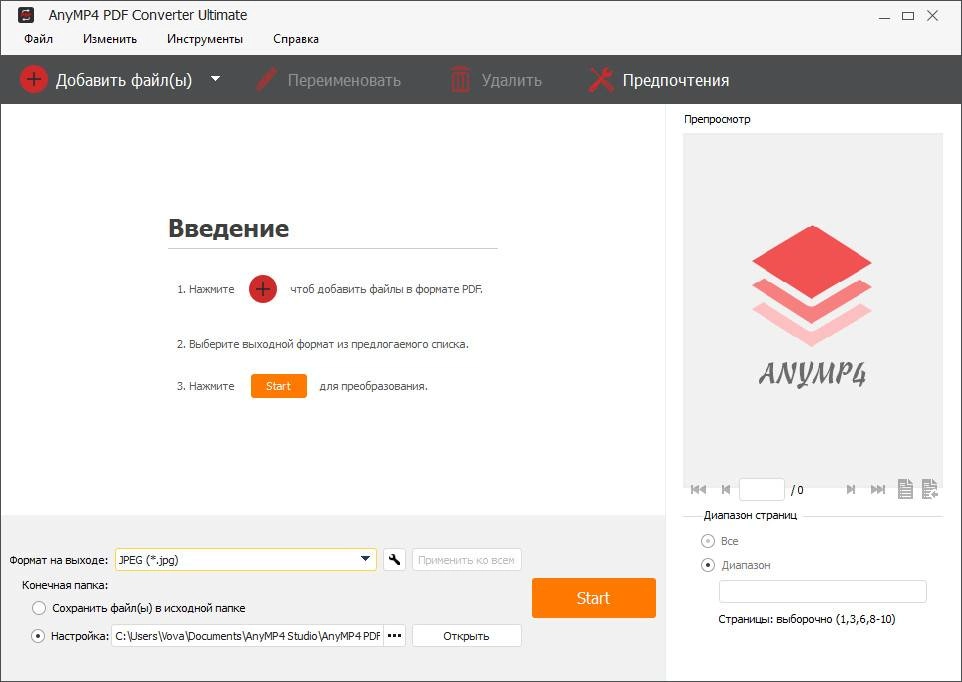
Task: Click the large orange Start button
Action: 594,598
